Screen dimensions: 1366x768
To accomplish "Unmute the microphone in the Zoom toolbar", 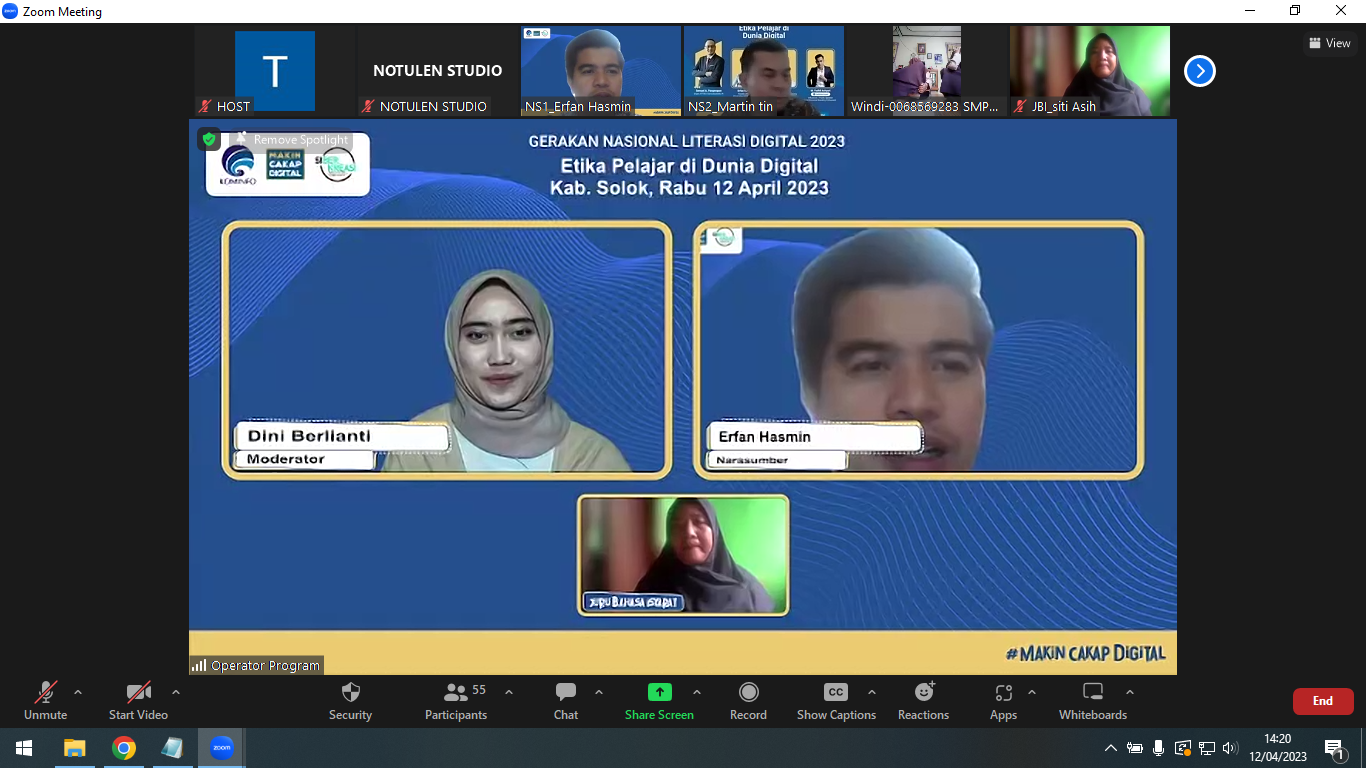I will tap(46, 700).
